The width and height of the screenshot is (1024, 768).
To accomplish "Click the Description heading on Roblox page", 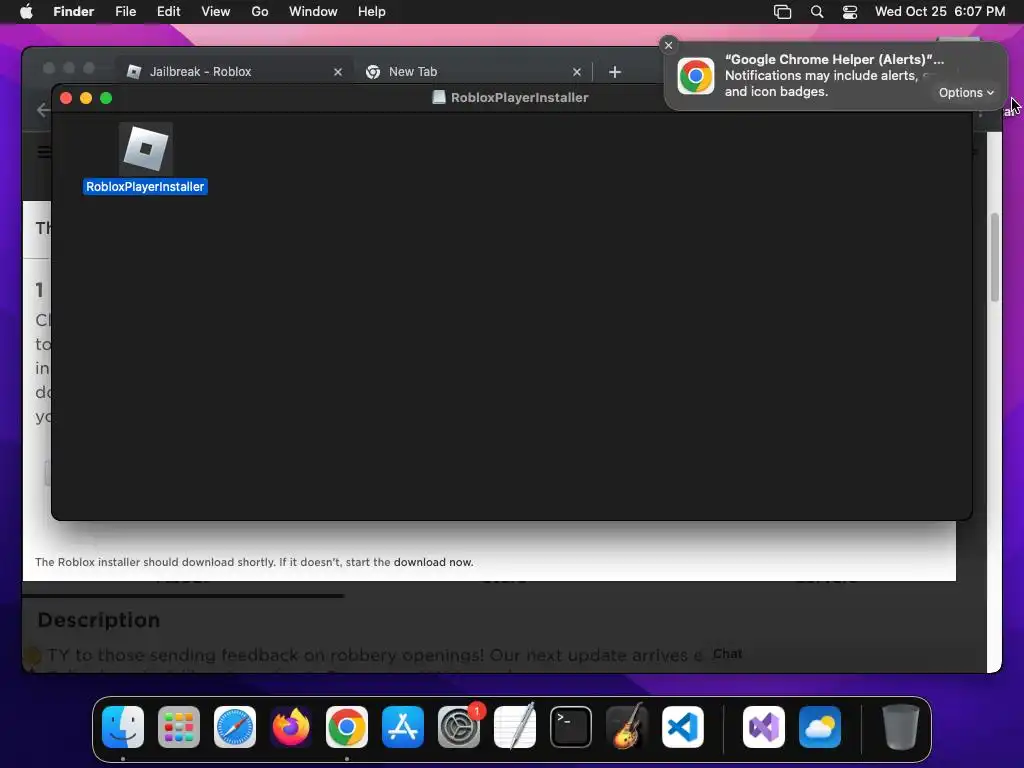I will tap(99, 620).
